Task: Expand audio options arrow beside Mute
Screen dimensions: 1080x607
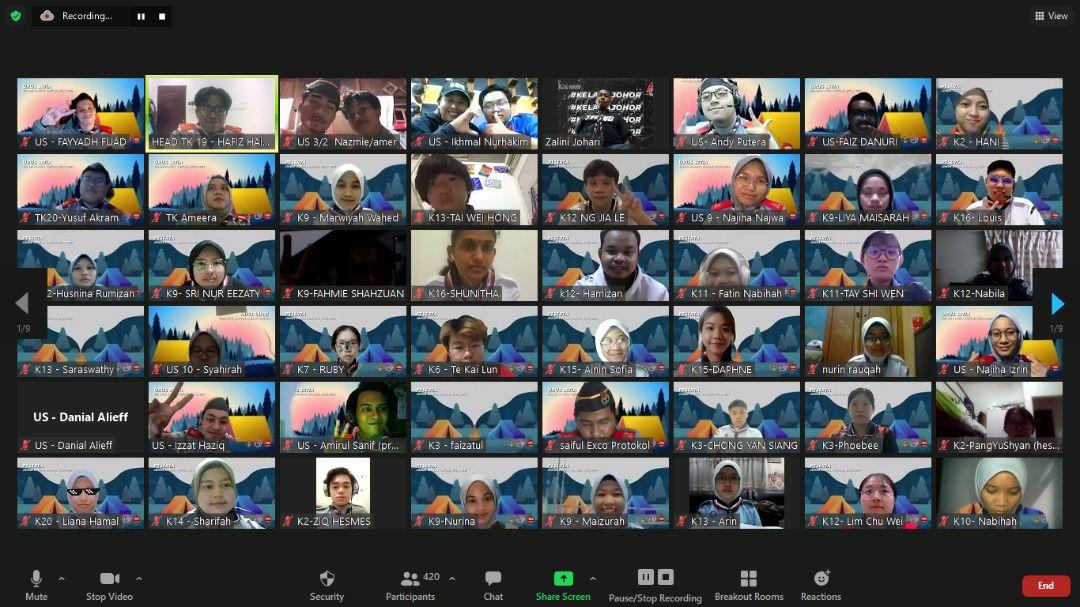Action: (x=62, y=578)
